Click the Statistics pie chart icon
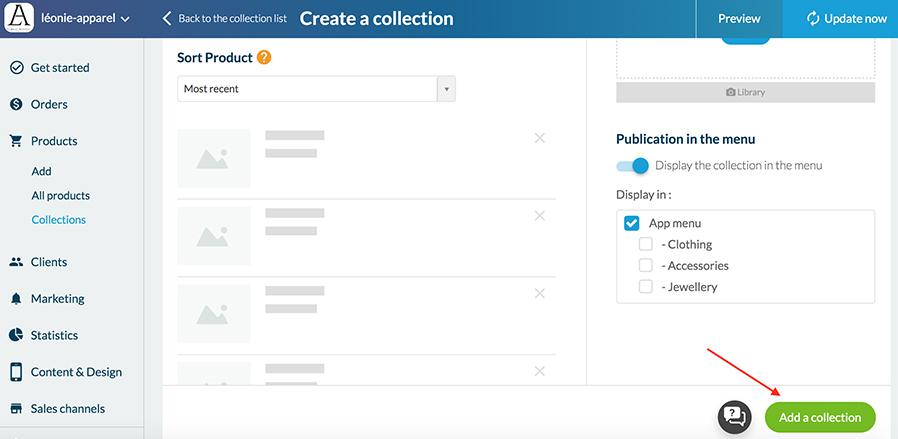The image size is (898, 439). [x=16, y=335]
